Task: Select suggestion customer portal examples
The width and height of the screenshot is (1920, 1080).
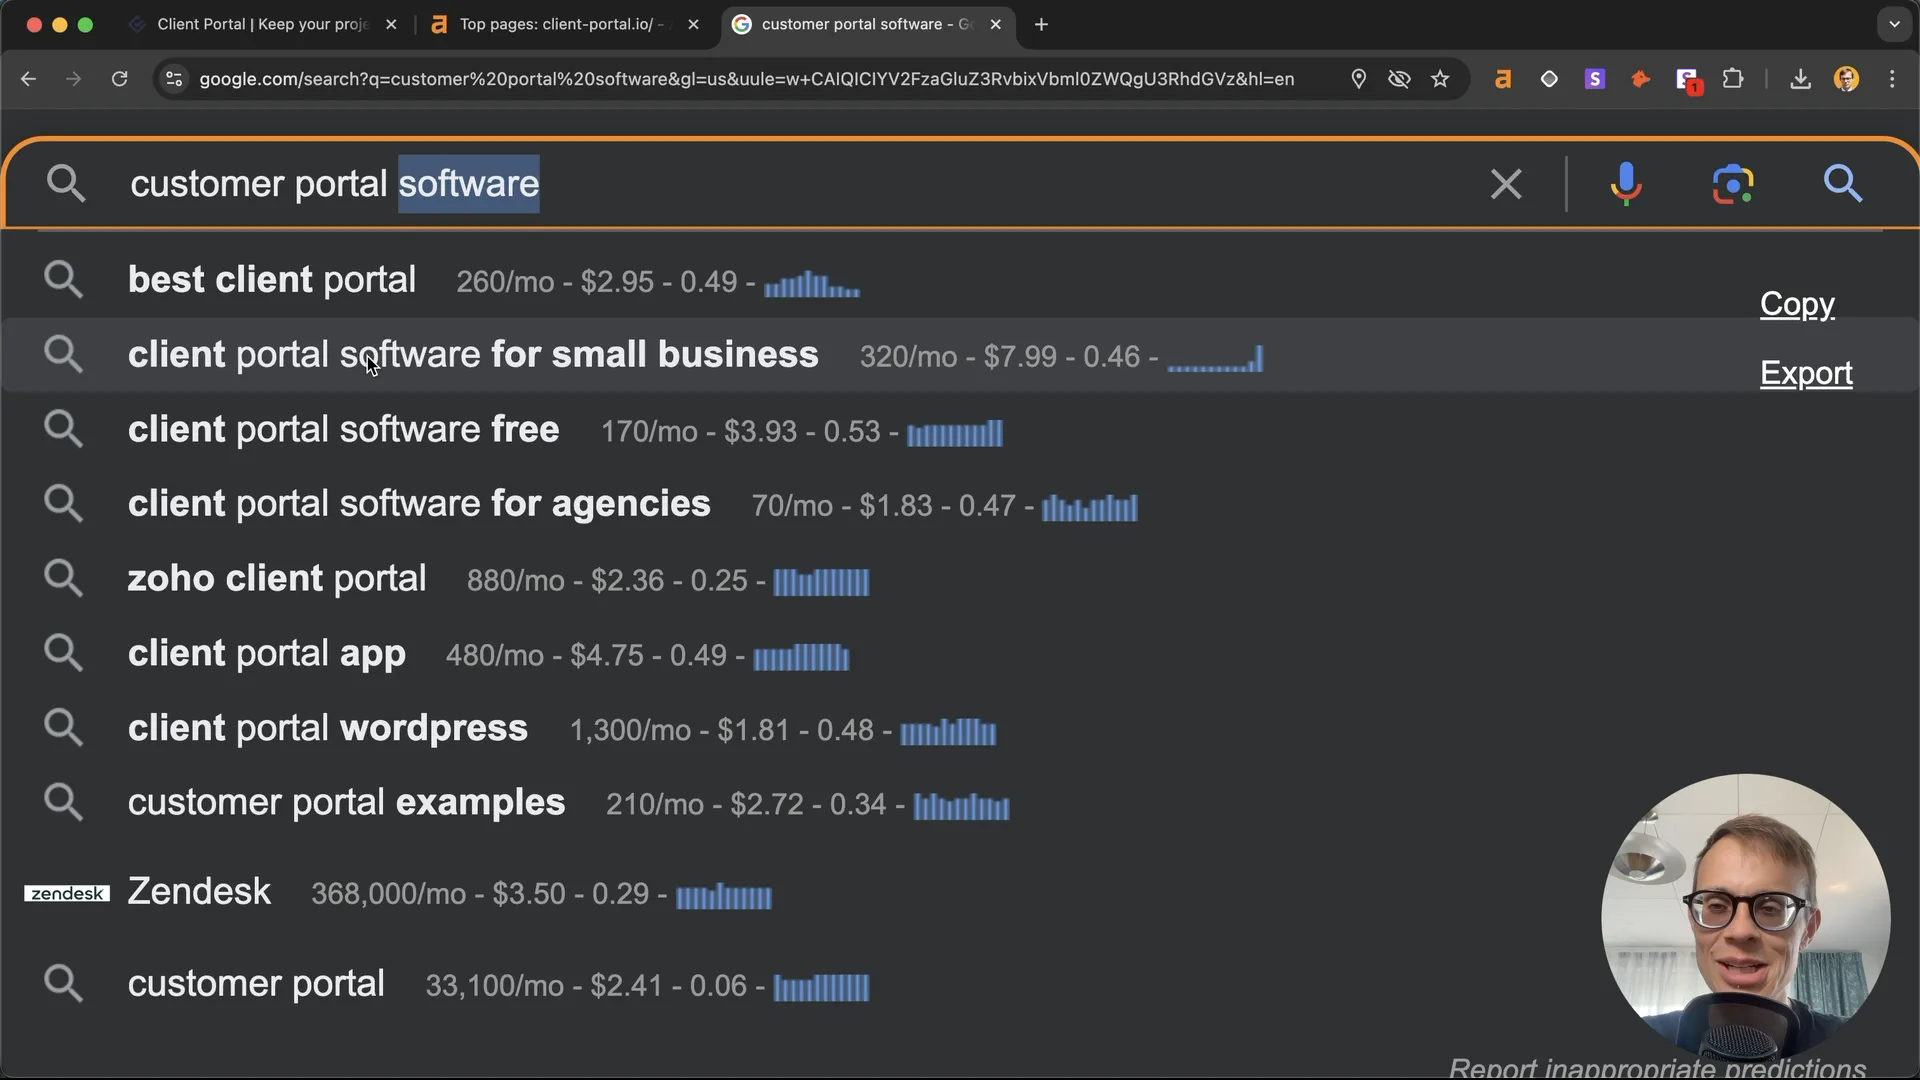Action: pos(960,803)
